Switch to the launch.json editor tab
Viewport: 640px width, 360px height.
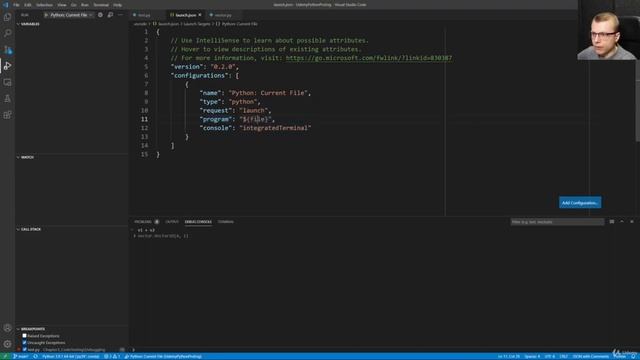185,15
